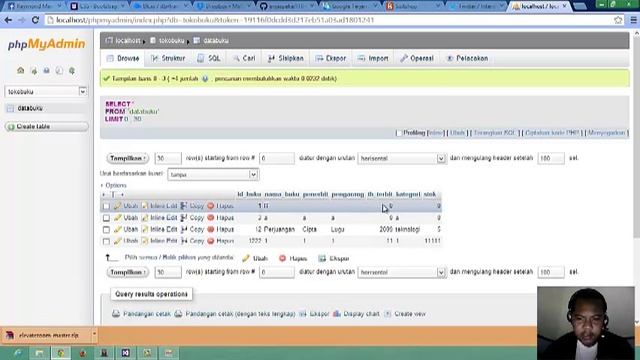Switch to the Struktur tab

[168, 58]
